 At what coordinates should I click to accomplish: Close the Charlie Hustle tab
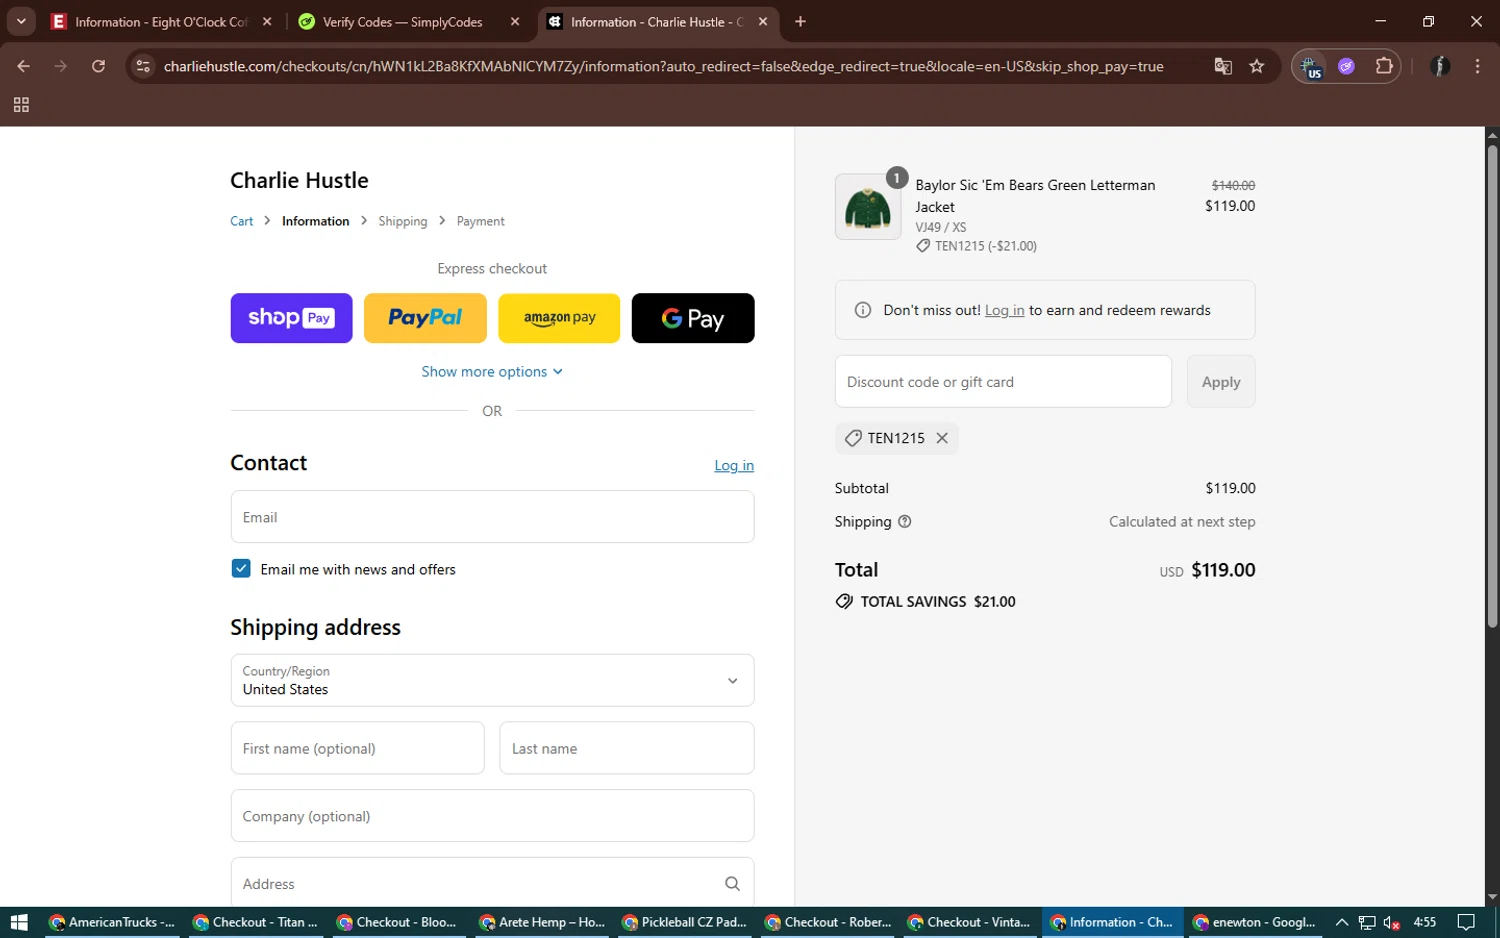click(763, 21)
